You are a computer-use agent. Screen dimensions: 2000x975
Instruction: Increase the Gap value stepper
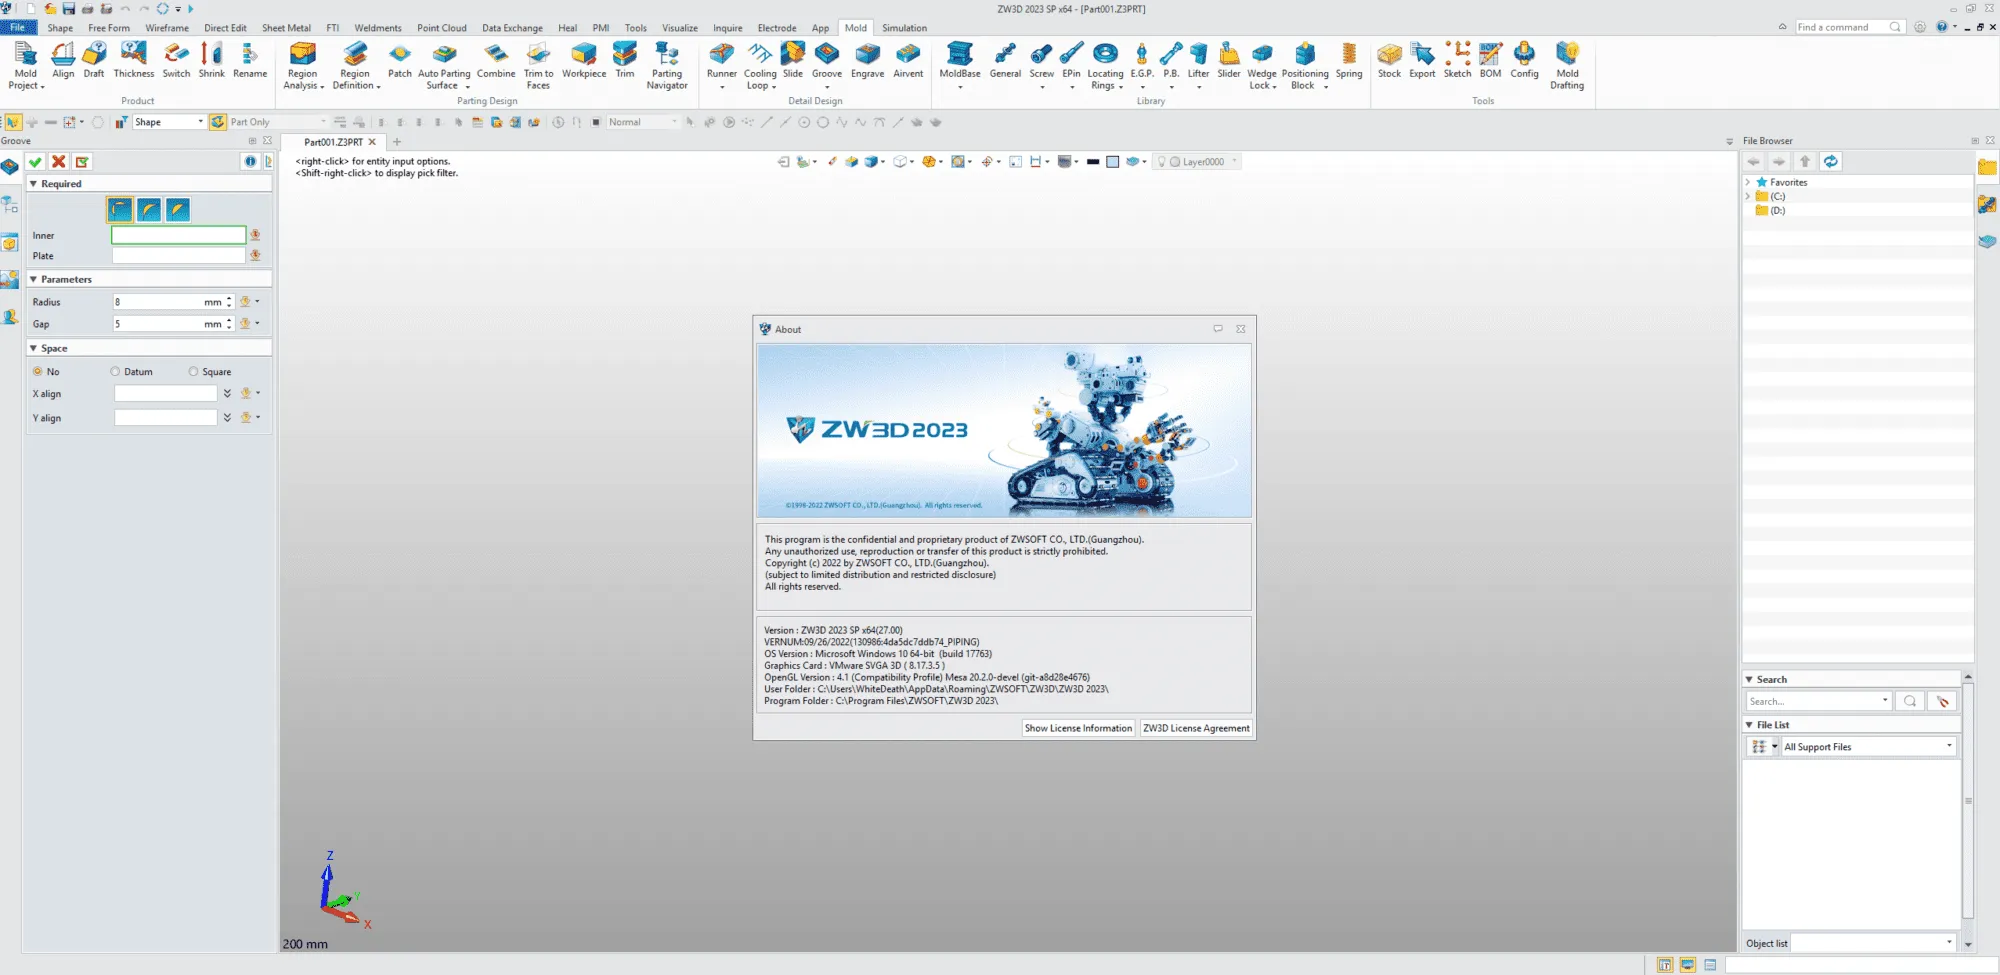229,320
